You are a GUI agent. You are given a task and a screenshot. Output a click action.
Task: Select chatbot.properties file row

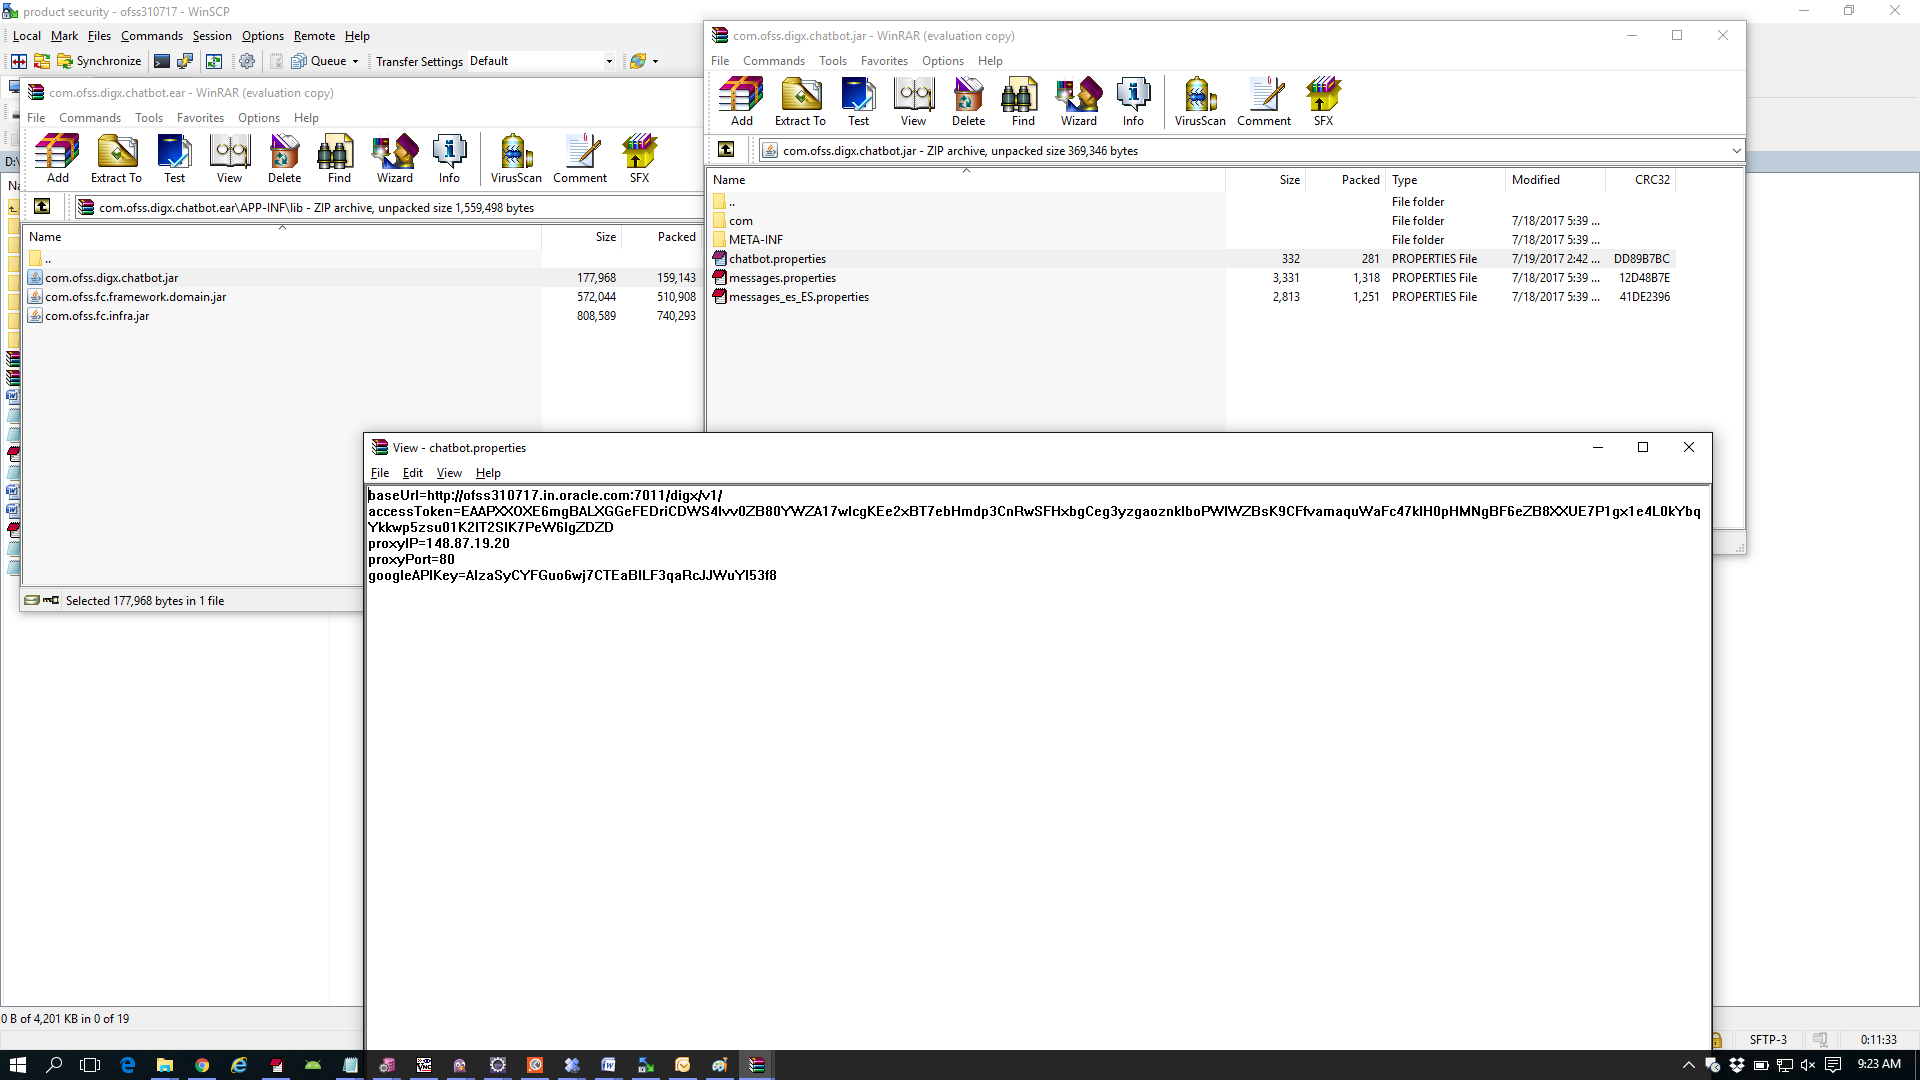click(1192, 259)
